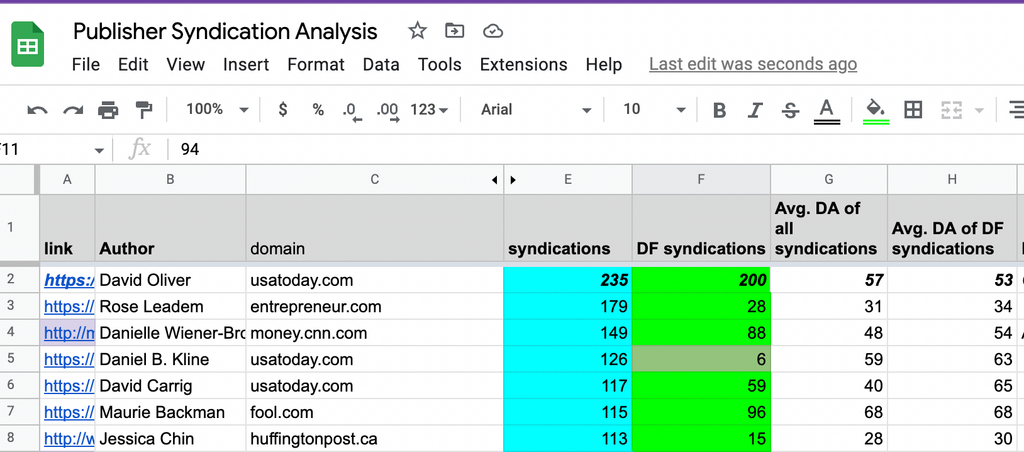Open the Extensions menu
The image size is (1024, 452).
click(x=523, y=64)
